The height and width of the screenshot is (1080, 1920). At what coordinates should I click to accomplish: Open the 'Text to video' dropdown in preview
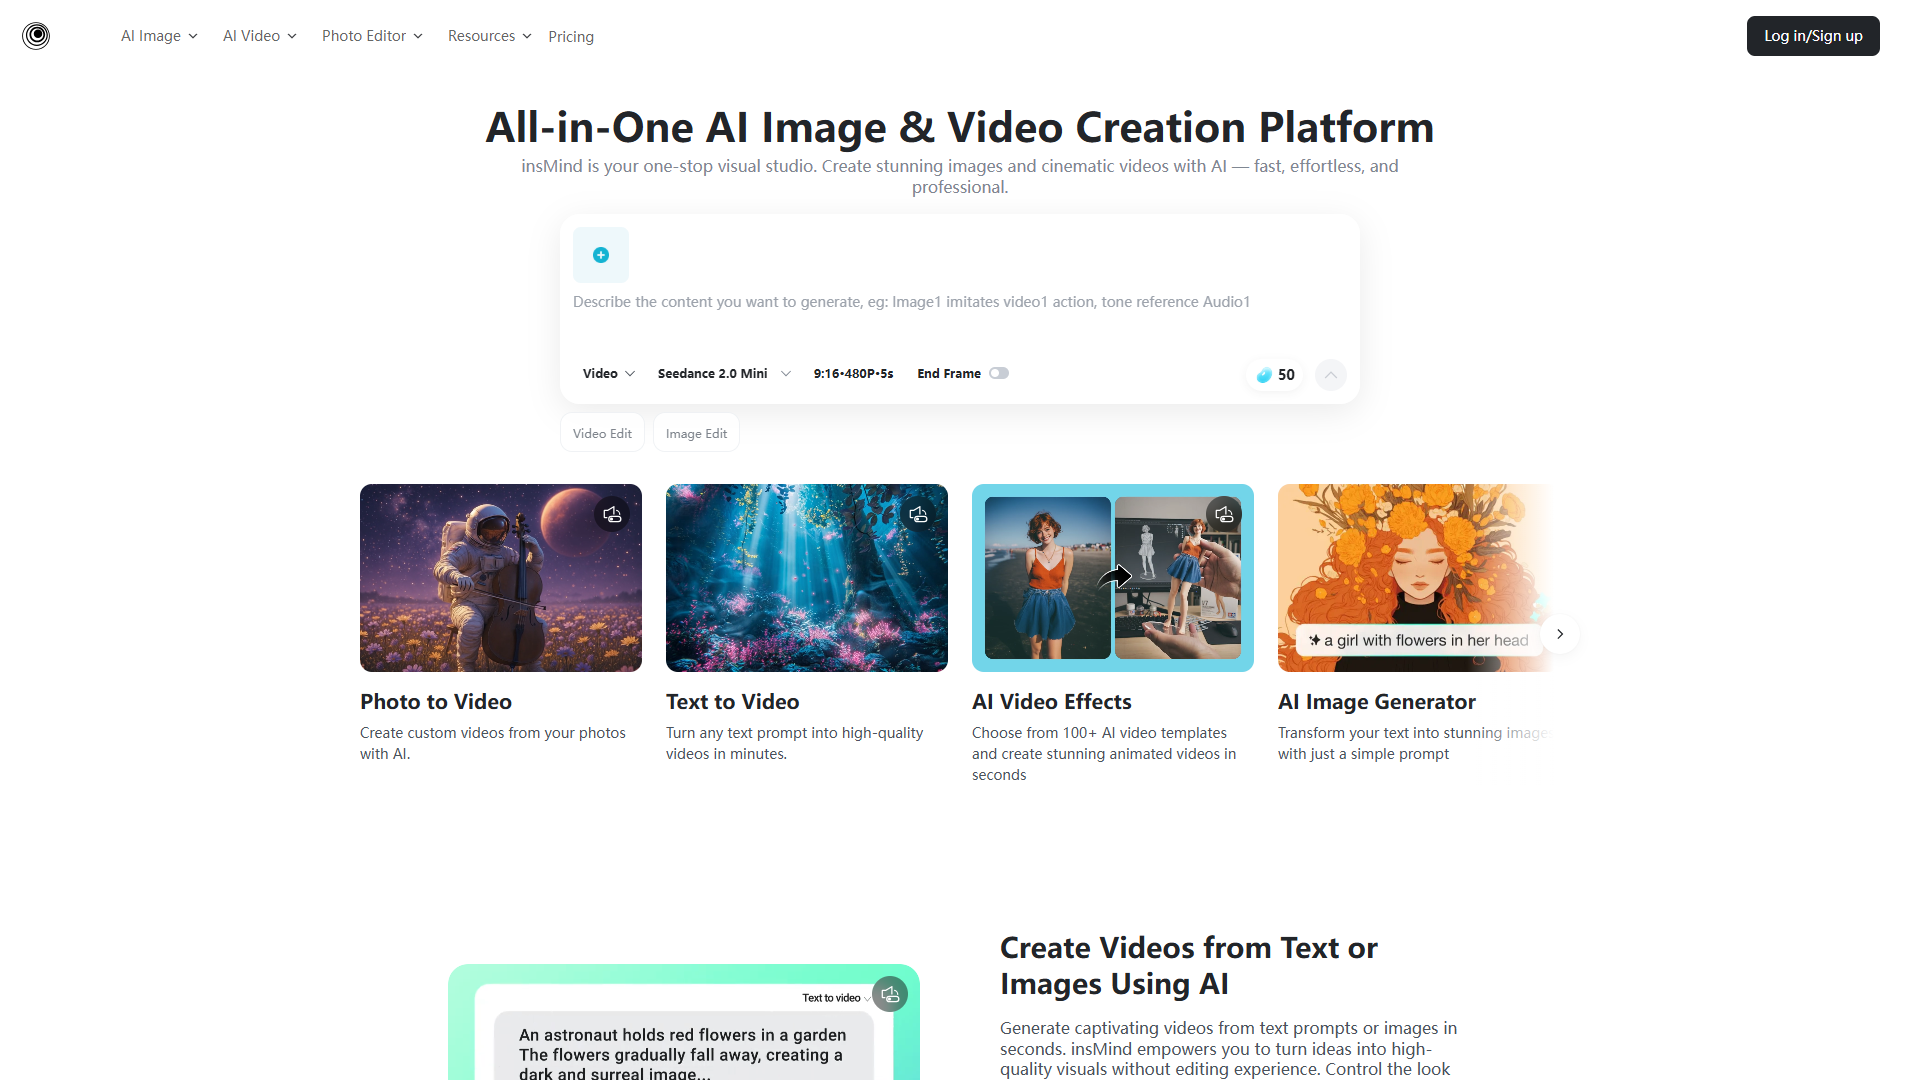(836, 998)
